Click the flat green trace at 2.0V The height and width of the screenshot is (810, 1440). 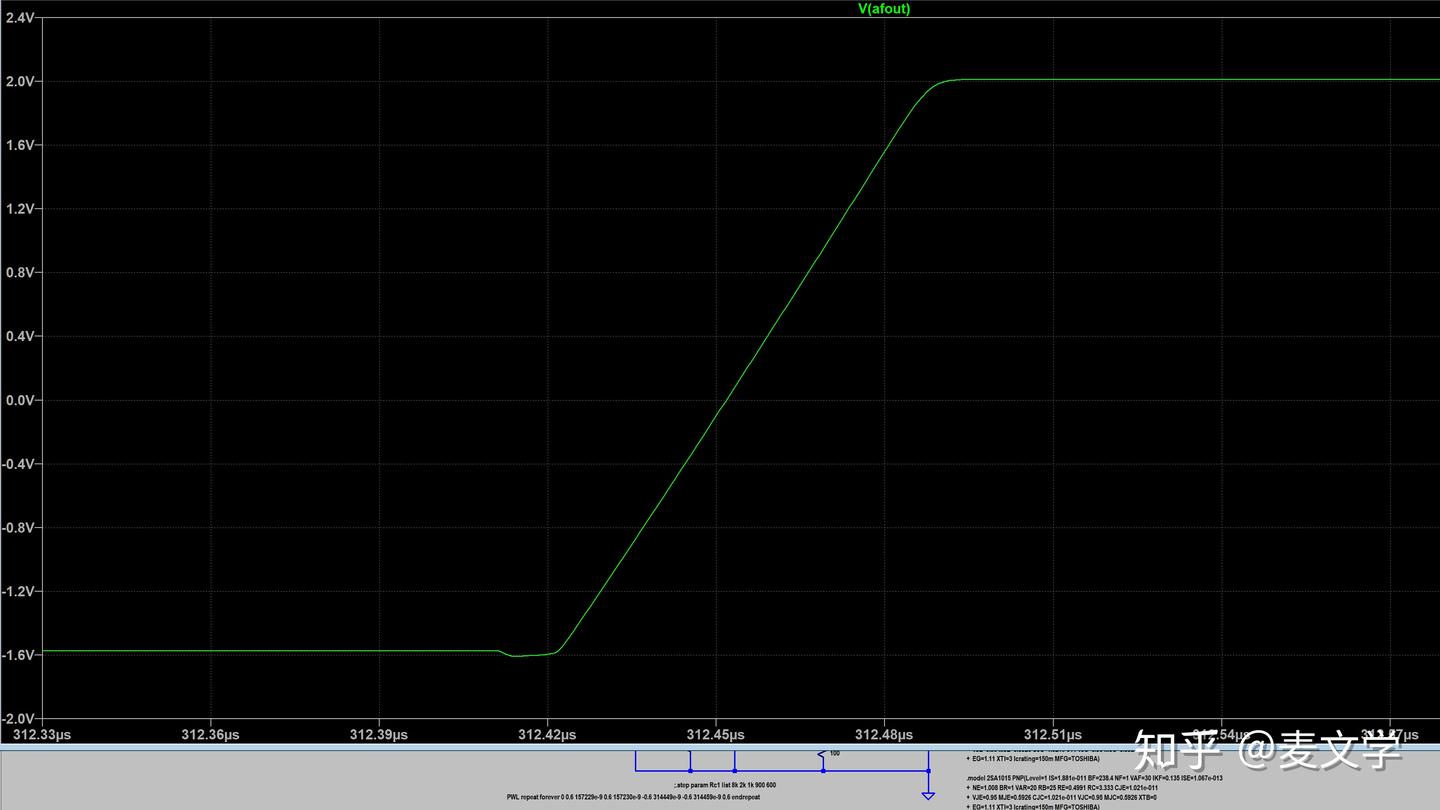click(x=1200, y=80)
